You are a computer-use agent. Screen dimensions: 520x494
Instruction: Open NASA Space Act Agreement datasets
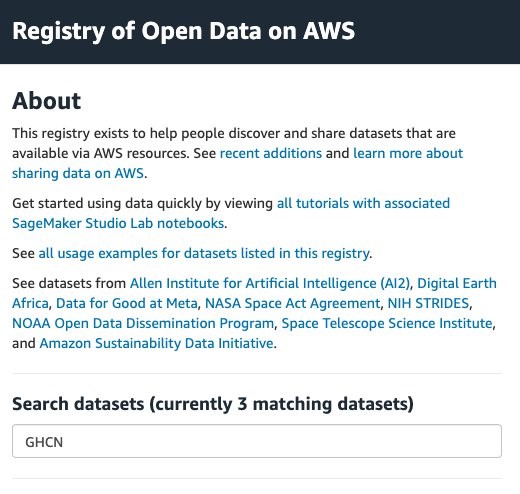tap(292, 303)
